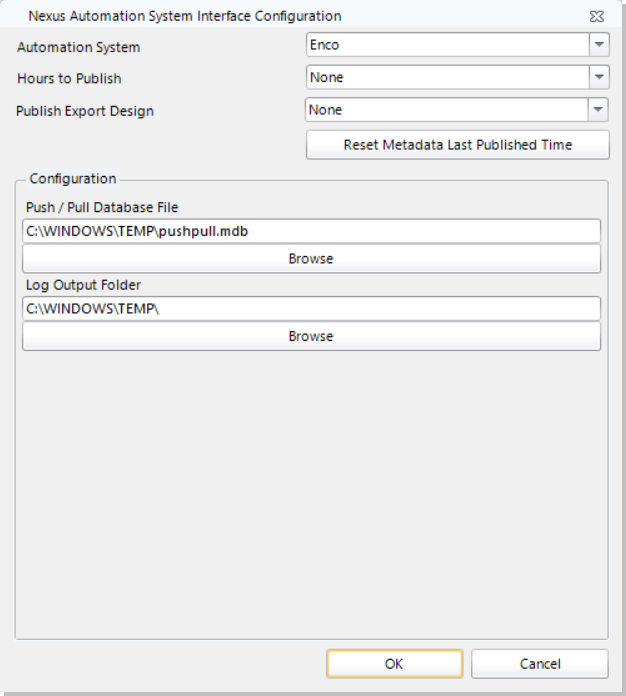Confirm the configuration with OK

(x=394, y=664)
